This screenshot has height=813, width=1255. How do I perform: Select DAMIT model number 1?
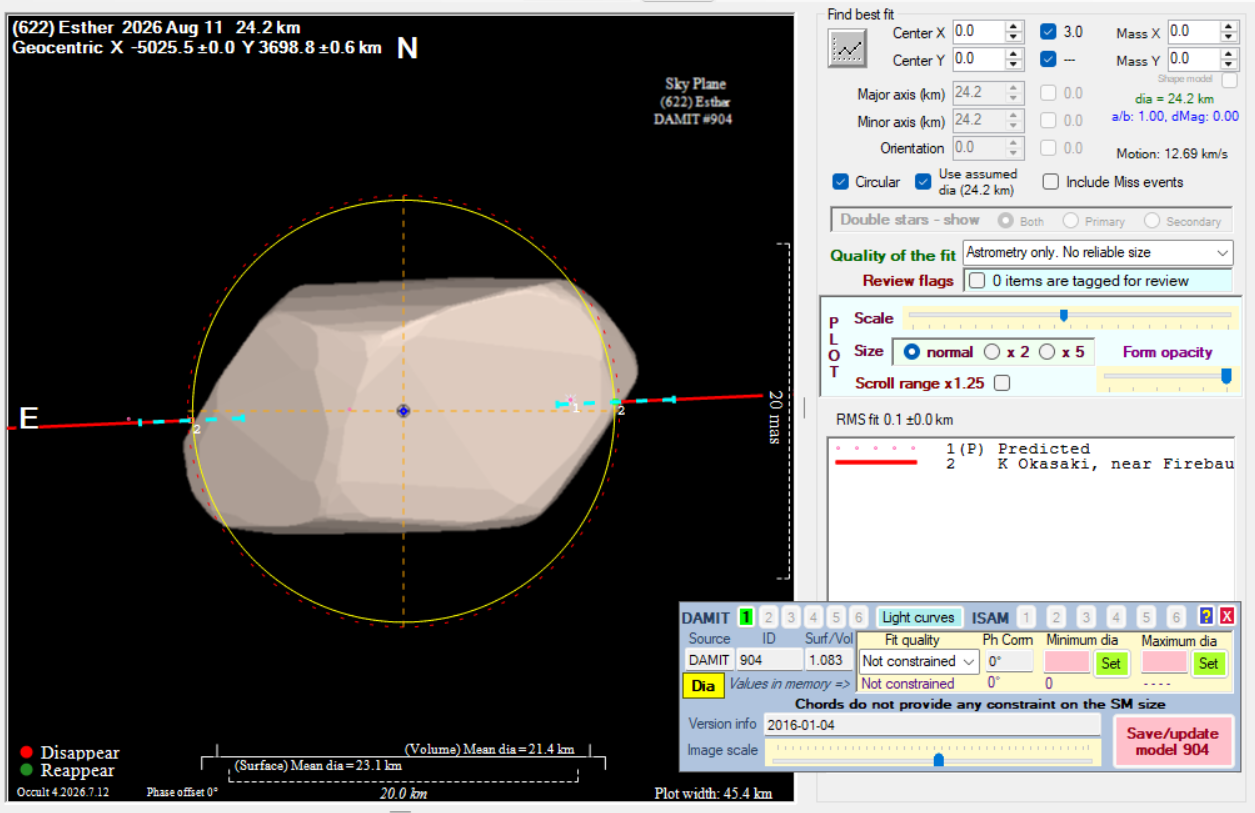tap(745, 617)
